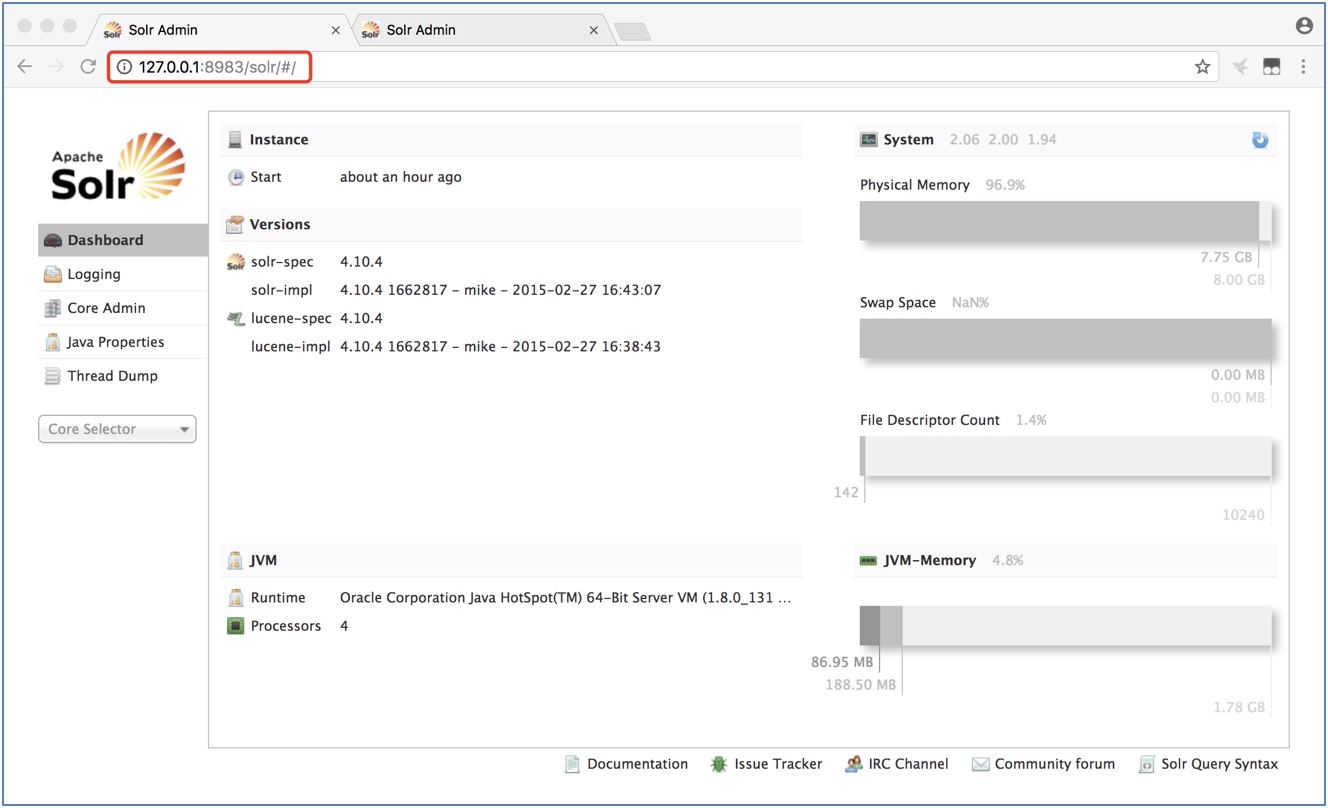Open Java Properties page
1328x808 pixels.
123,342
